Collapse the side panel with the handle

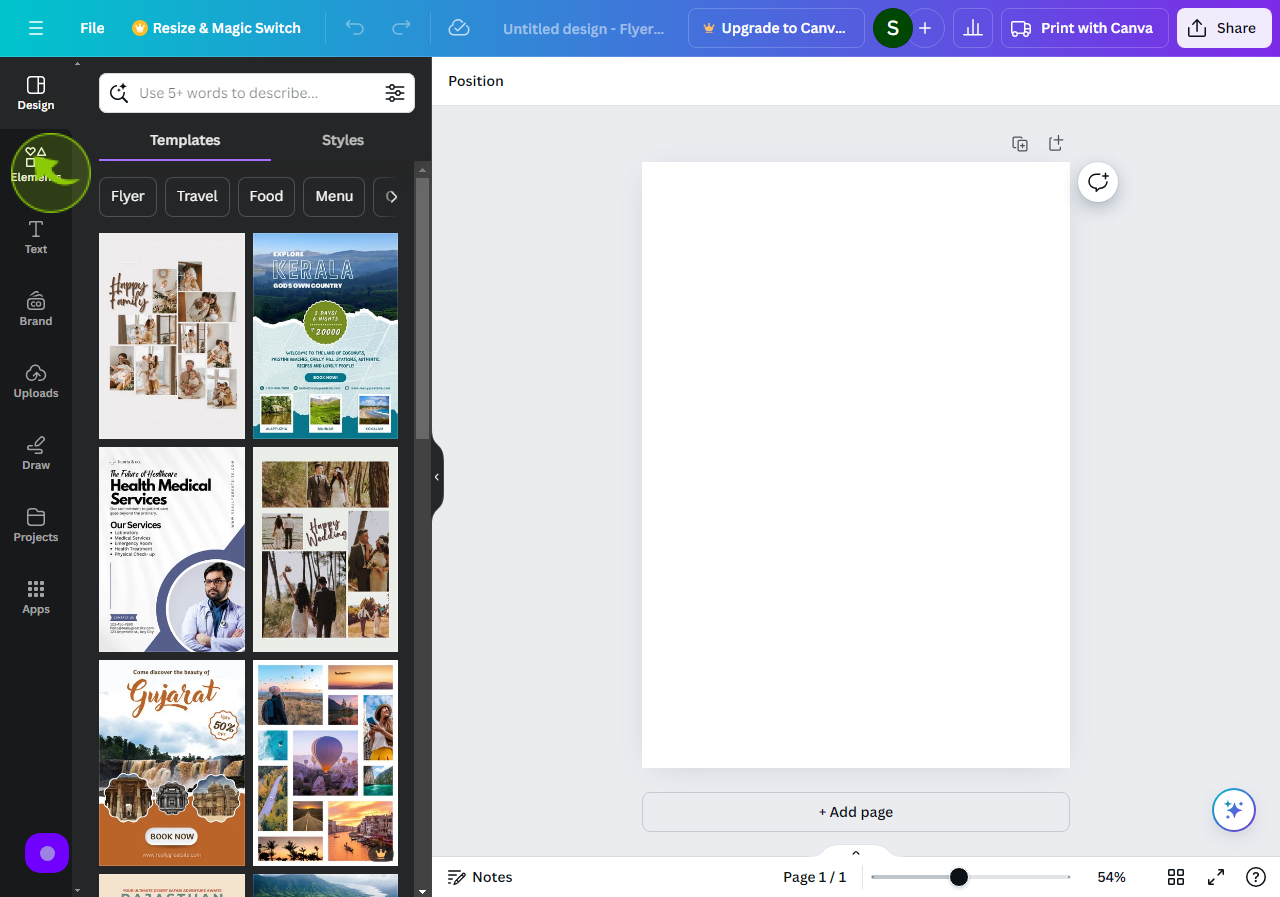coord(437,477)
